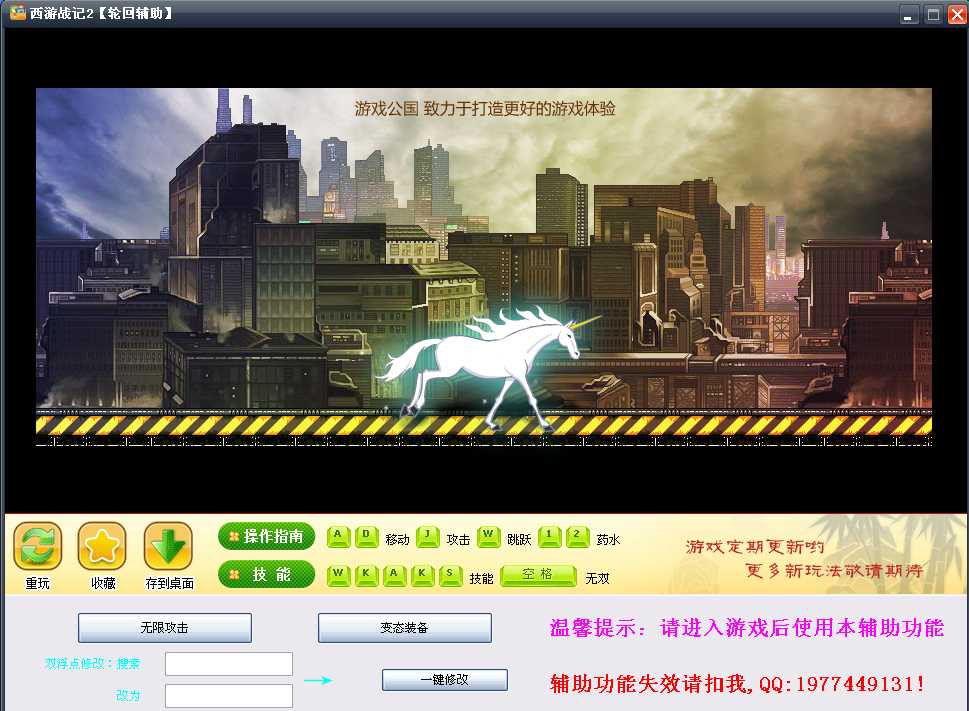This screenshot has height=711, width=969.
Task: Click the QQ:1977449131 contact text
Action: (841, 684)
